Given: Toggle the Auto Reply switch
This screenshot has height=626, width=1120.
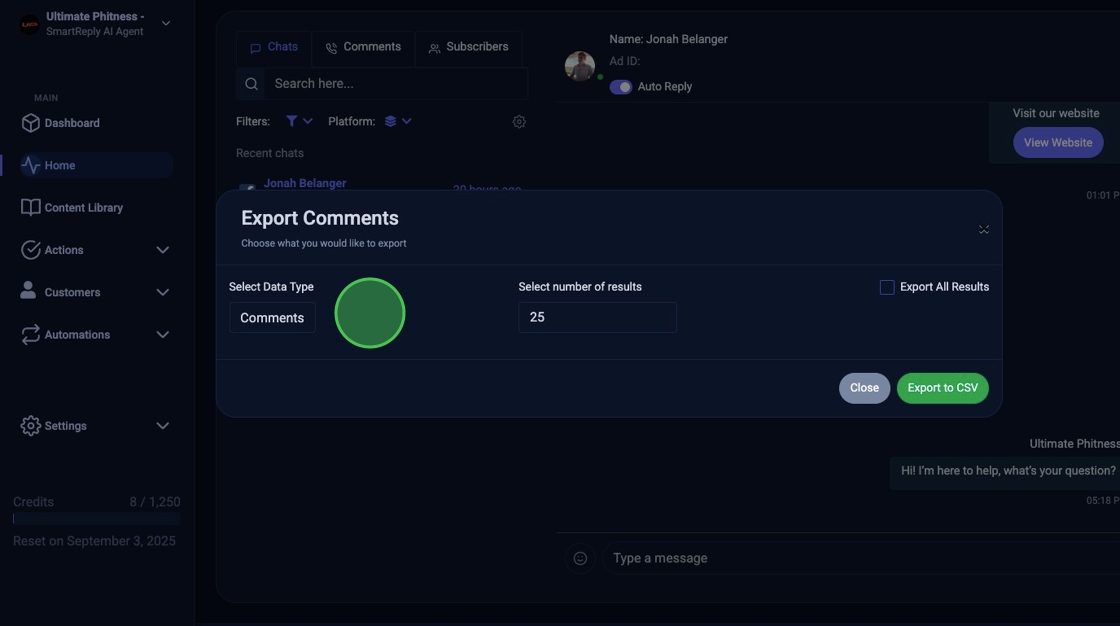Looking at the screenshot, I should (x=621, y=86).
